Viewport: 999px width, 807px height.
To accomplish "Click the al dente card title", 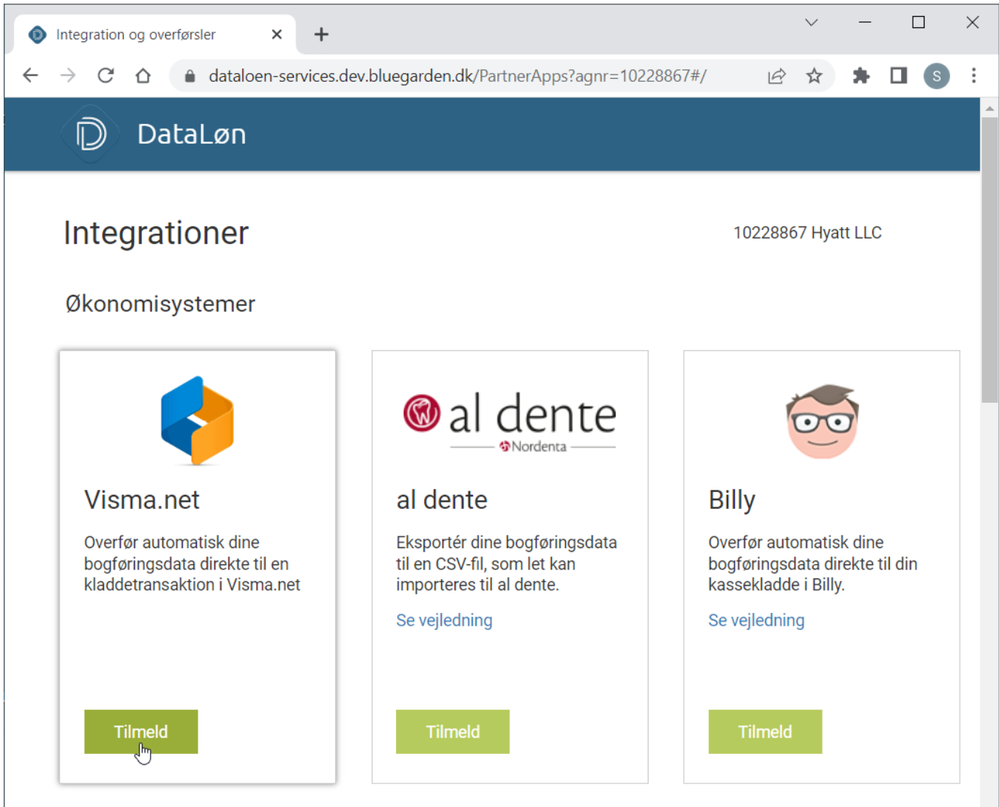I will 442,500.
